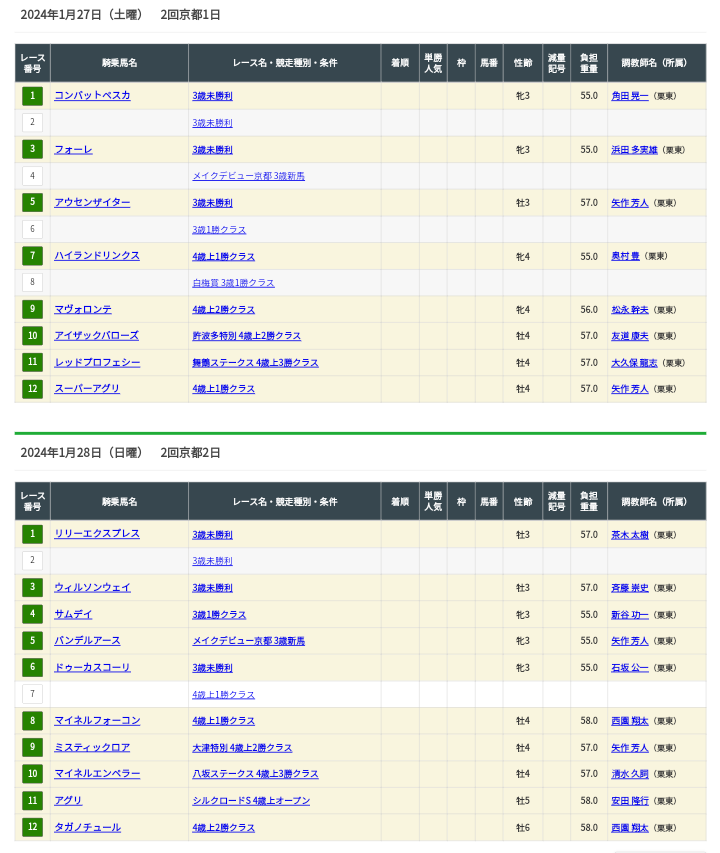Open 八坂ステークス 4歳上3勝クラス race link
The height and width of the screenshot is (853, 720).
tap(255, 774)
